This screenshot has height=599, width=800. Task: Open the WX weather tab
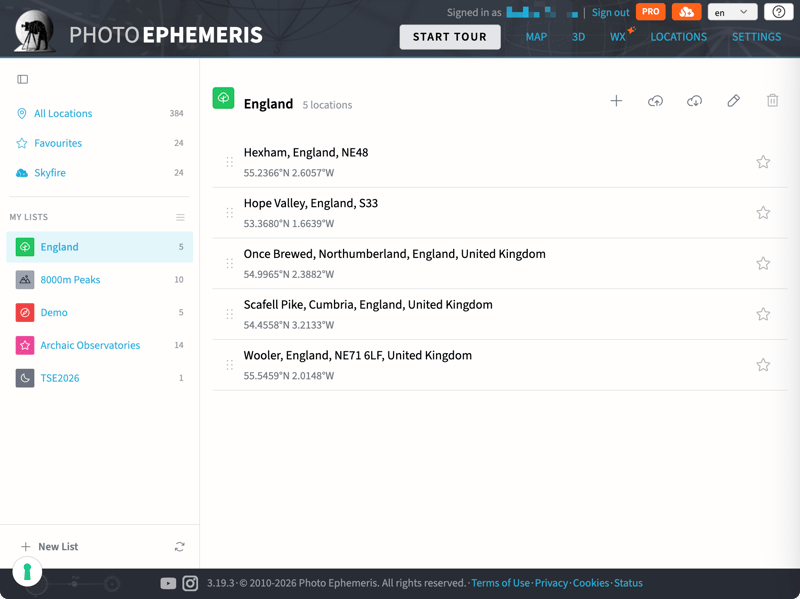click(x=618, y=37)
